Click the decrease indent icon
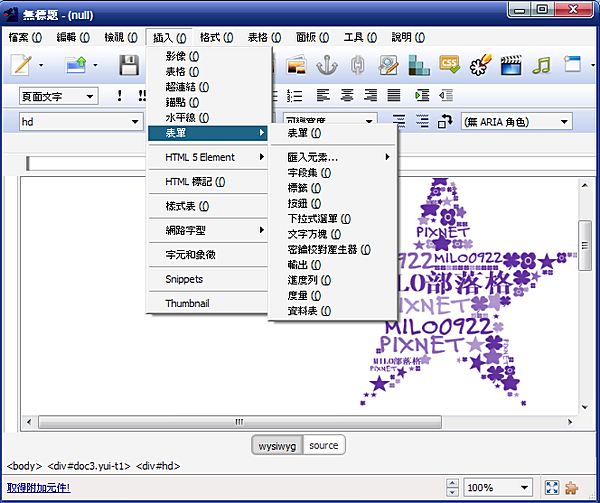The width and height of the screenshot is (600, 503). 446,95
